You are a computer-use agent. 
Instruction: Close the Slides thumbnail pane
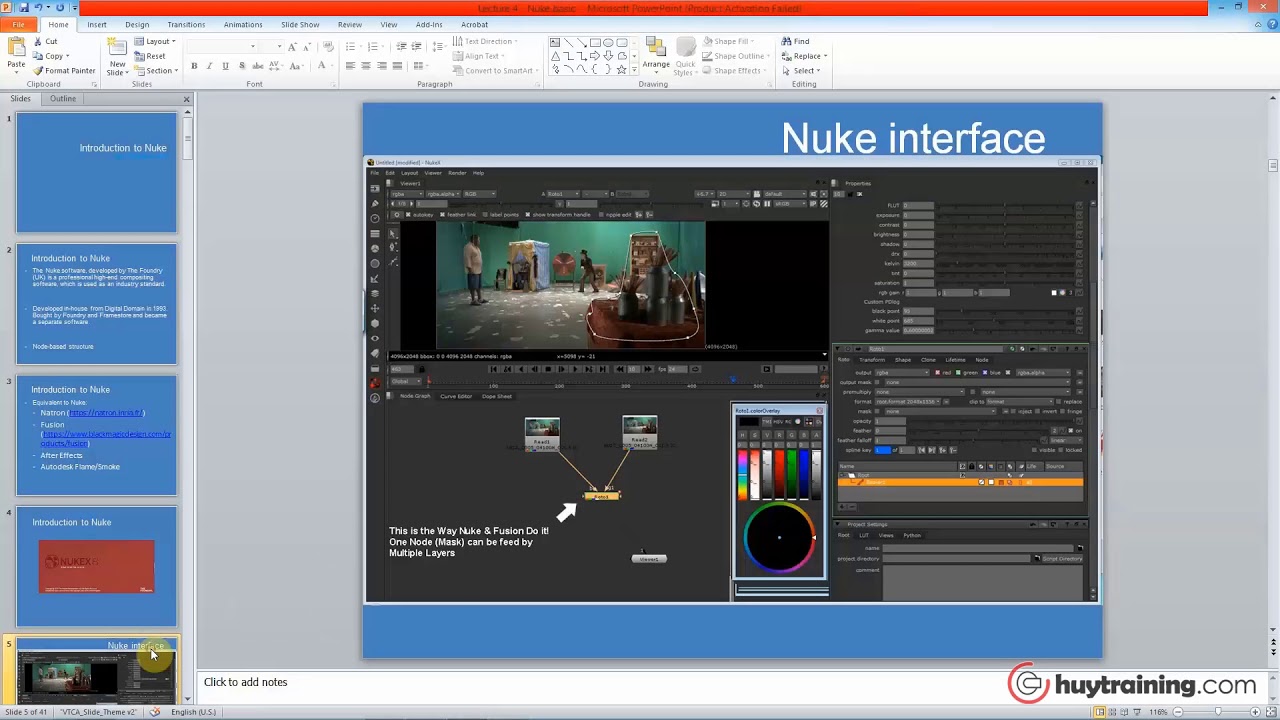click(x=186, y=99)
